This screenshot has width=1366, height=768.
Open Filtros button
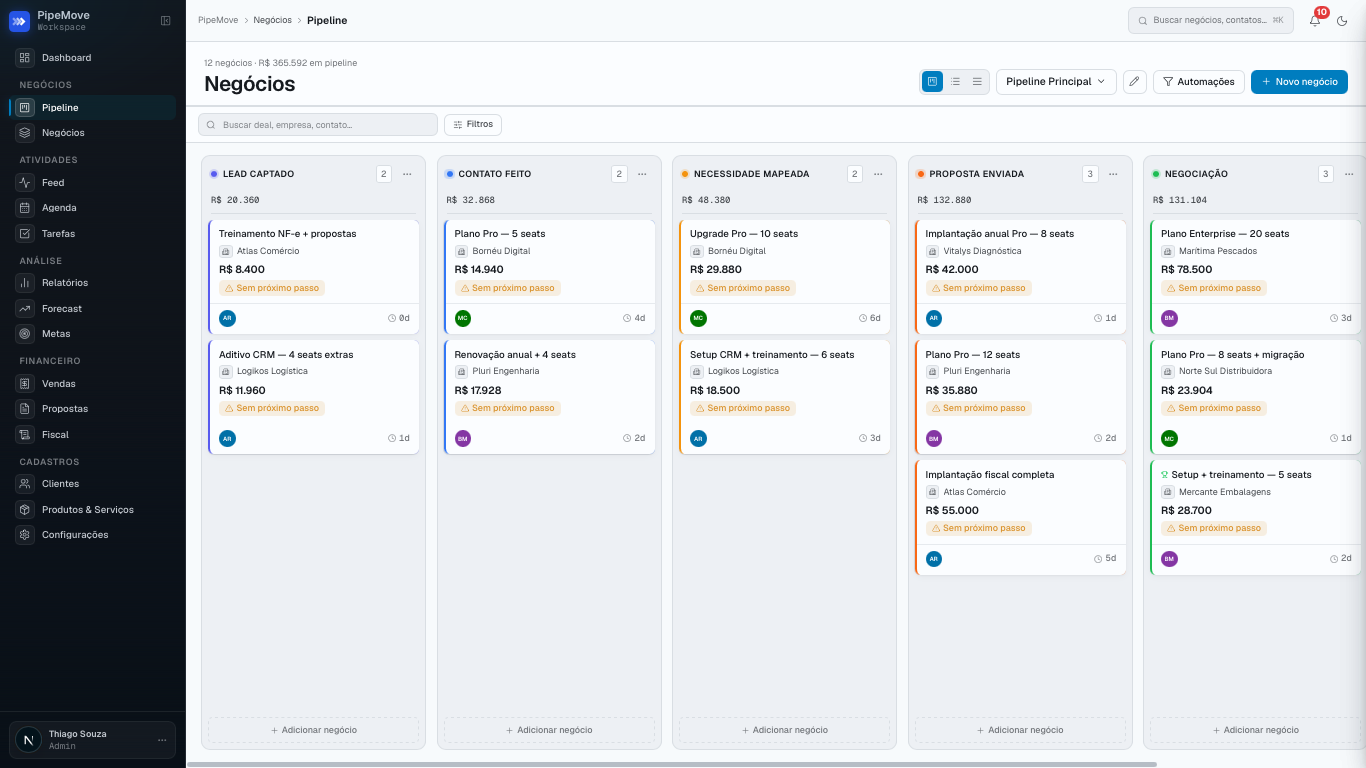(x=473, y=125)
